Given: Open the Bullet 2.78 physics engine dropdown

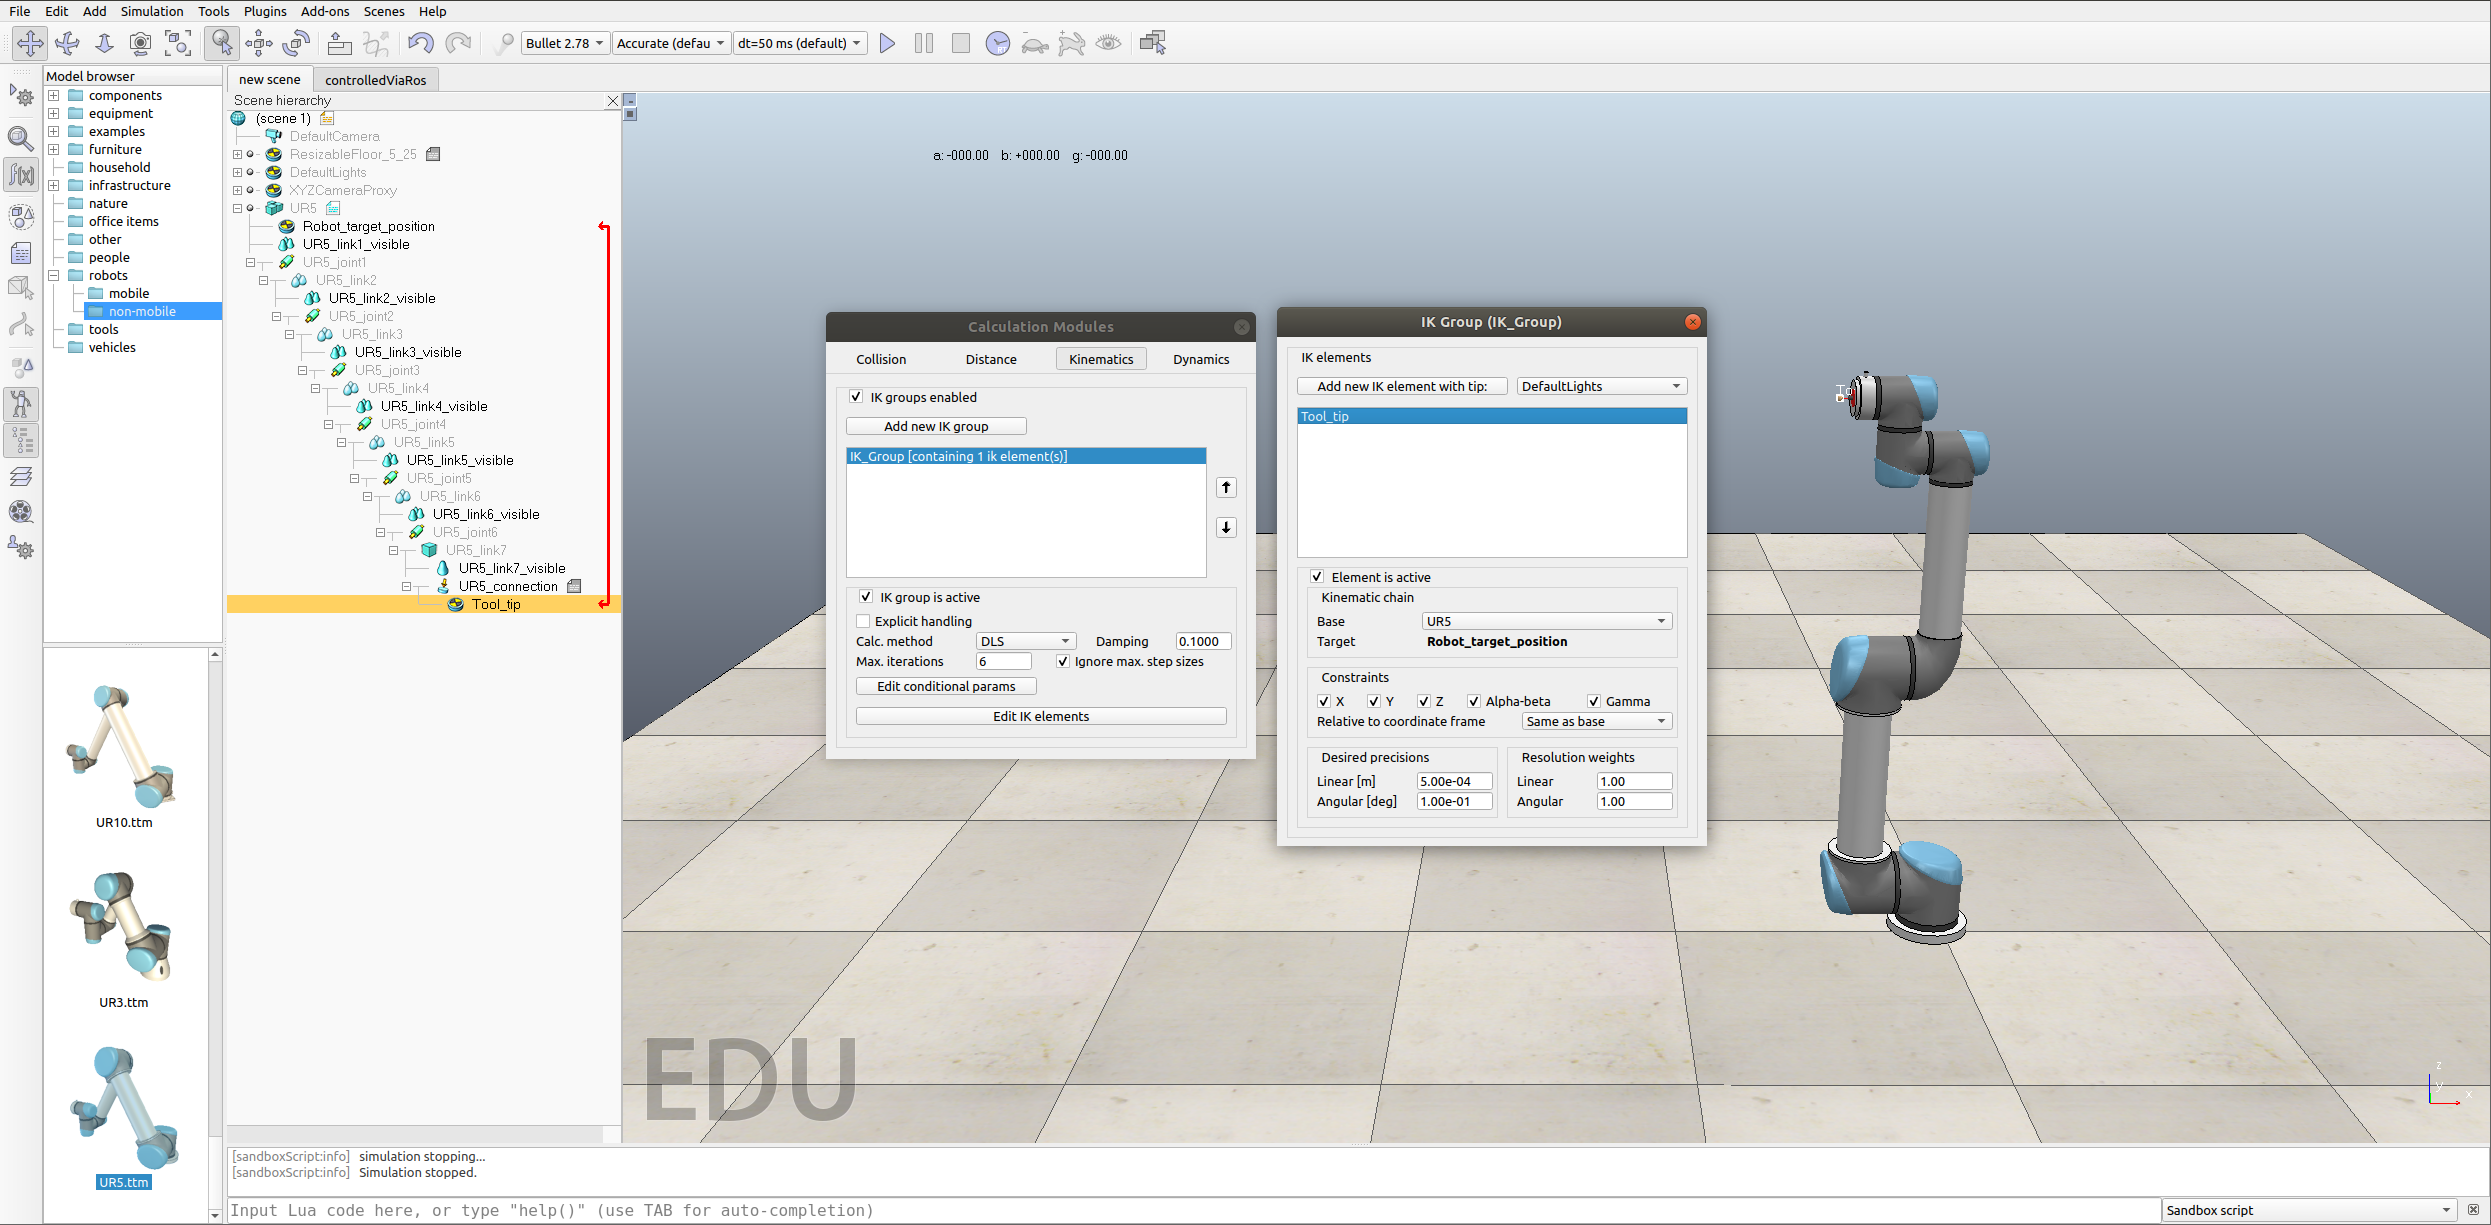Looking at the screenshot, I should tap(565, 43).
